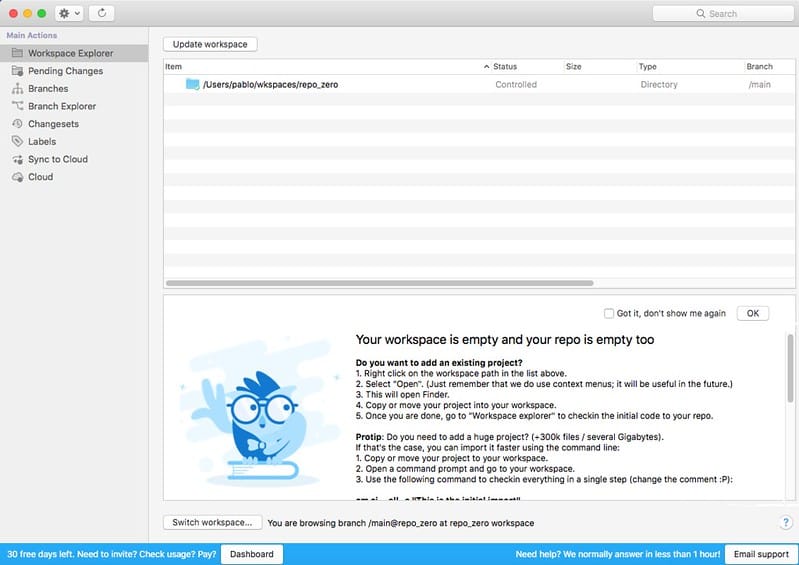Toggle sort arrow in Item column
The image size is (799, 565).
click(486, 67)
